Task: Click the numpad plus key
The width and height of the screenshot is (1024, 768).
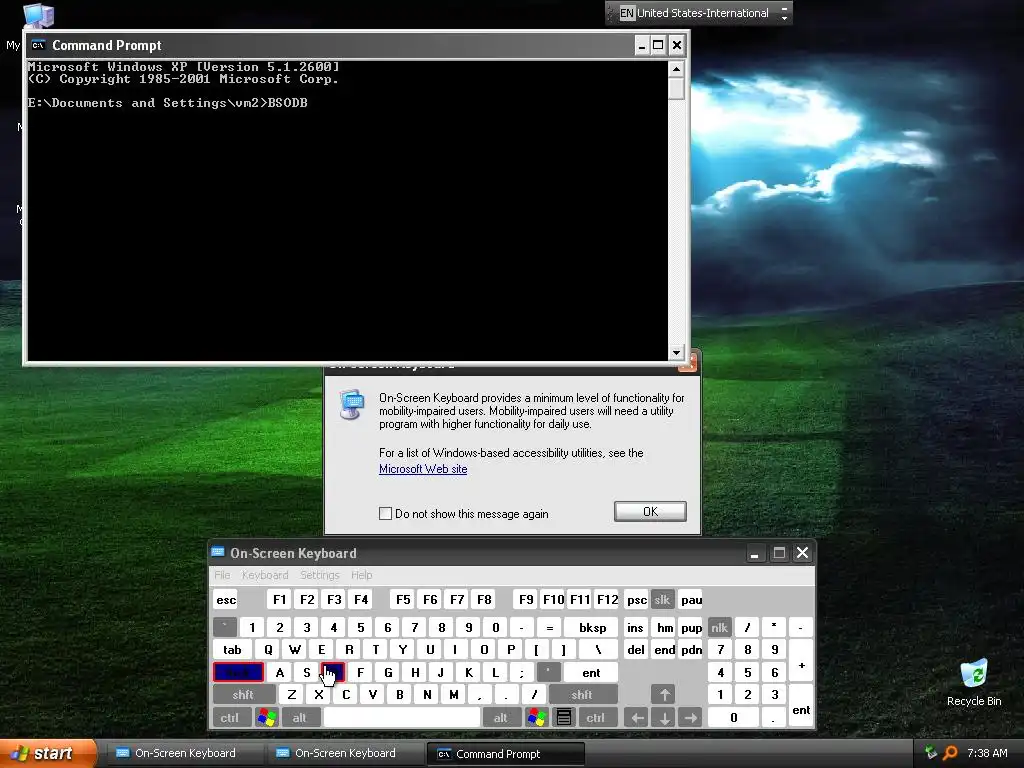Action: click(801, 661)
